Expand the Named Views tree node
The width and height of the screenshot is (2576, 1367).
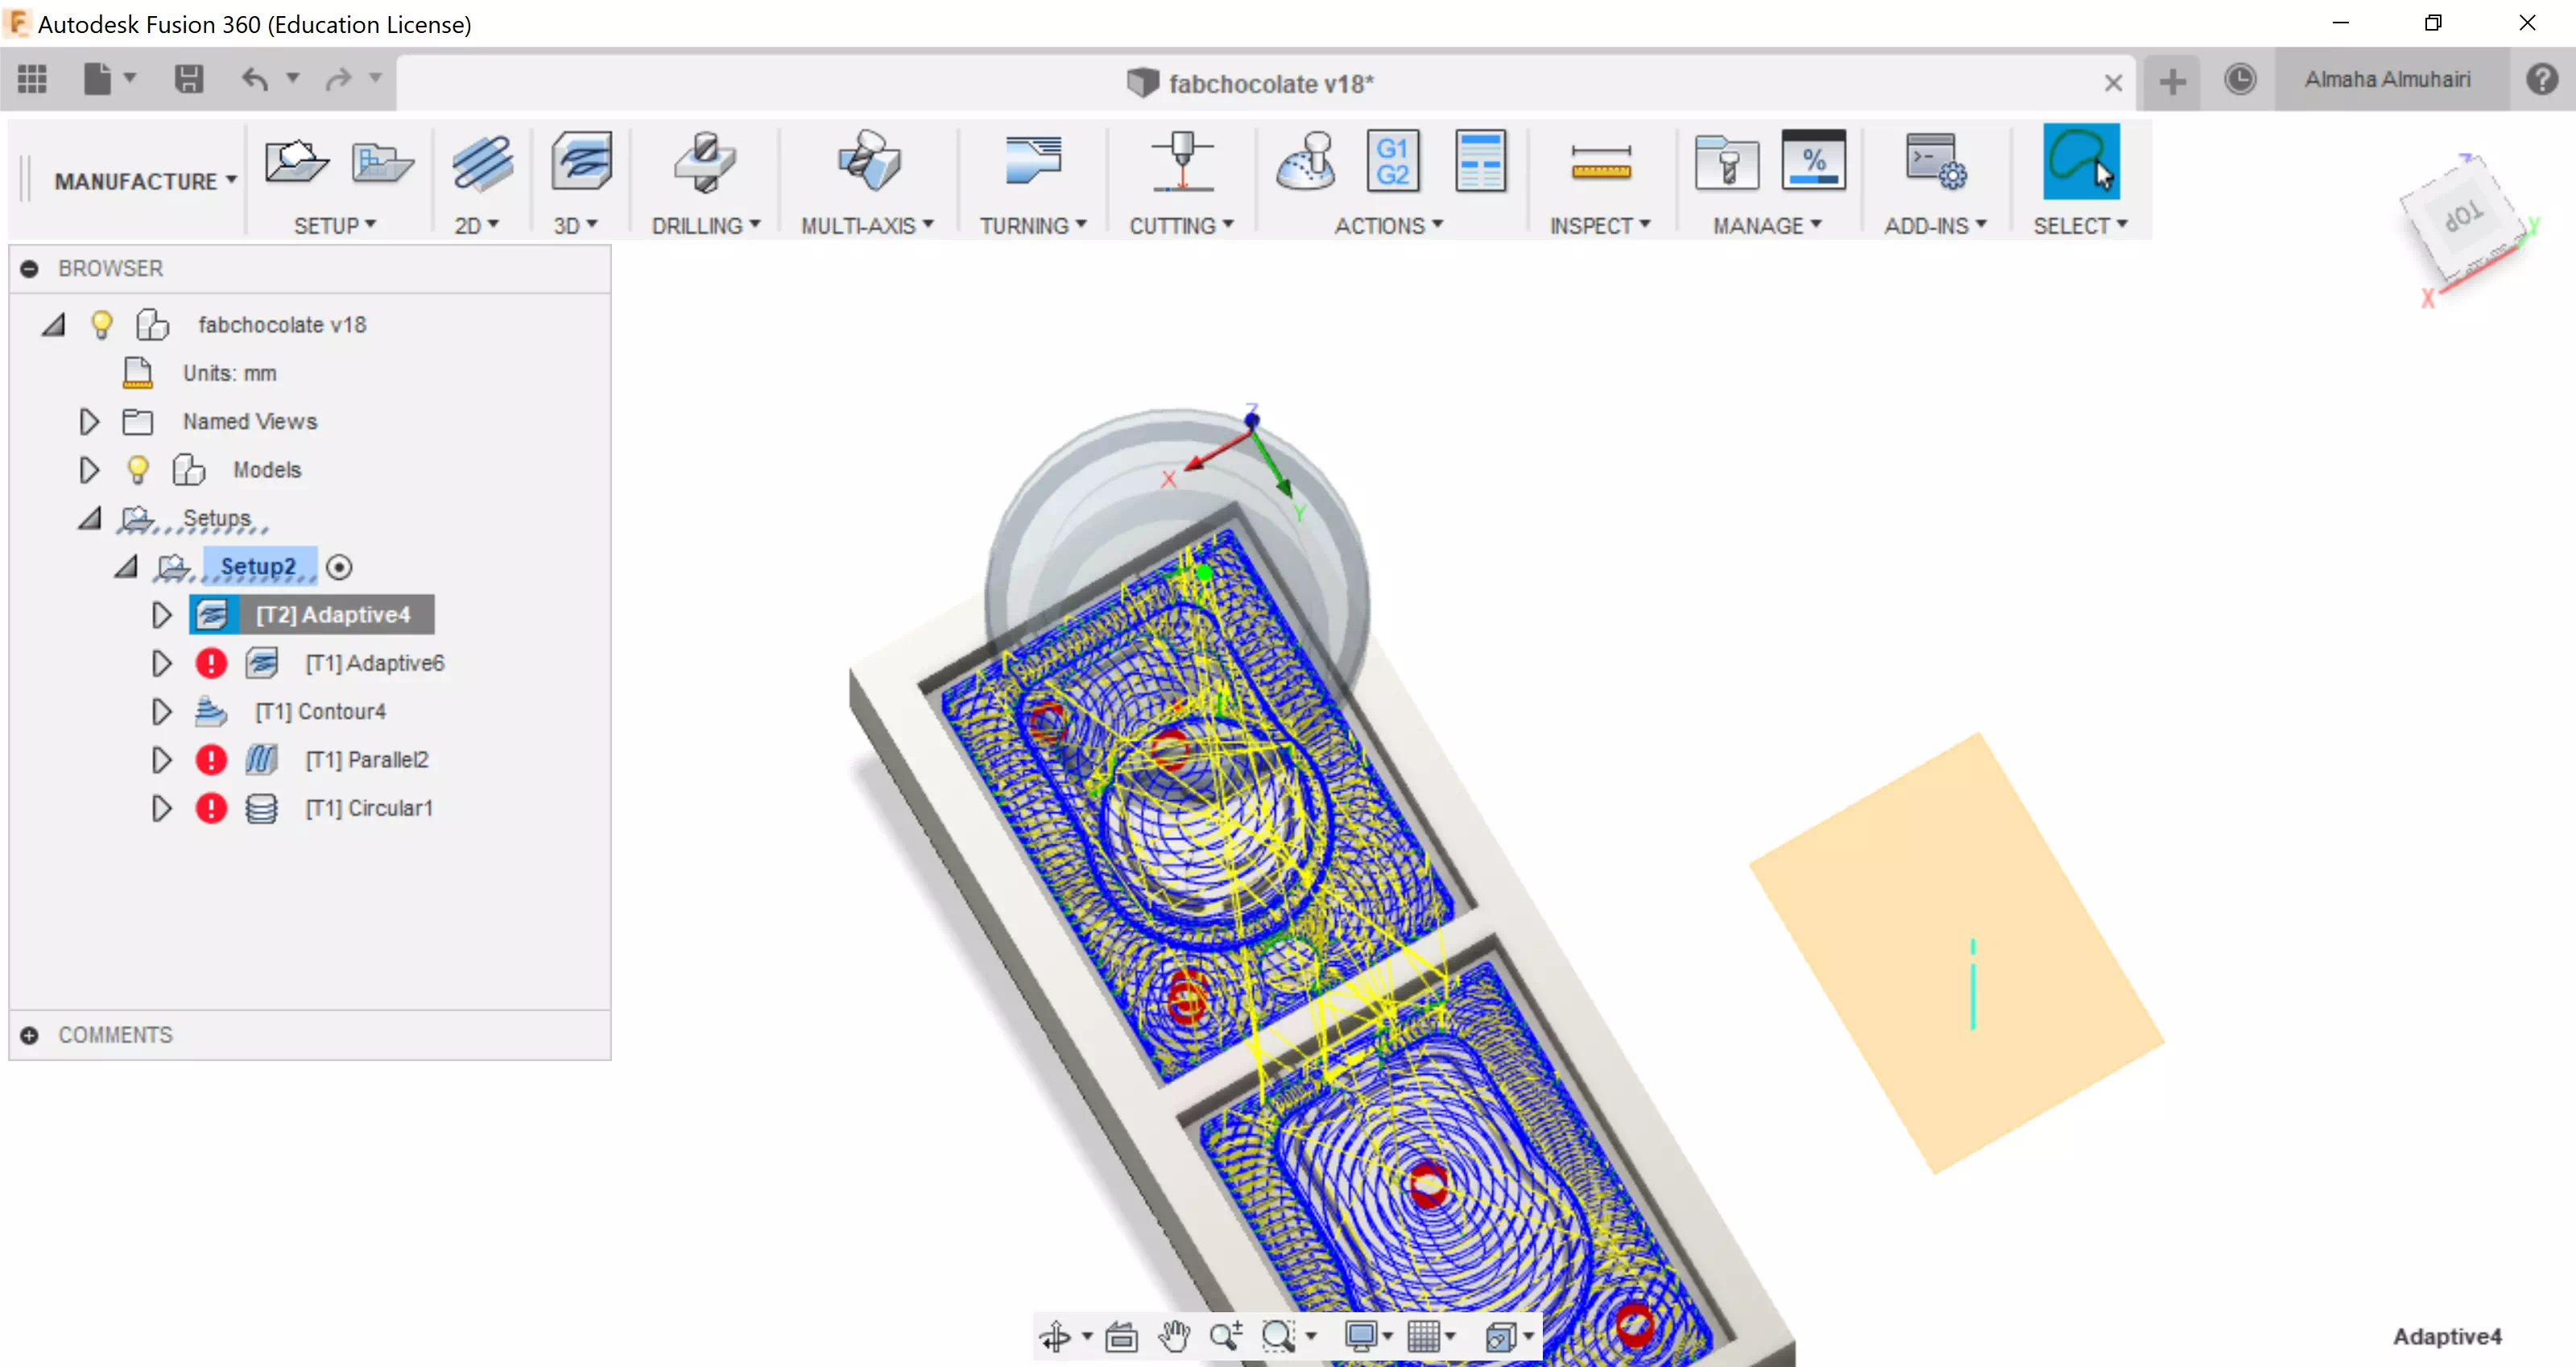tap(89, 421)
